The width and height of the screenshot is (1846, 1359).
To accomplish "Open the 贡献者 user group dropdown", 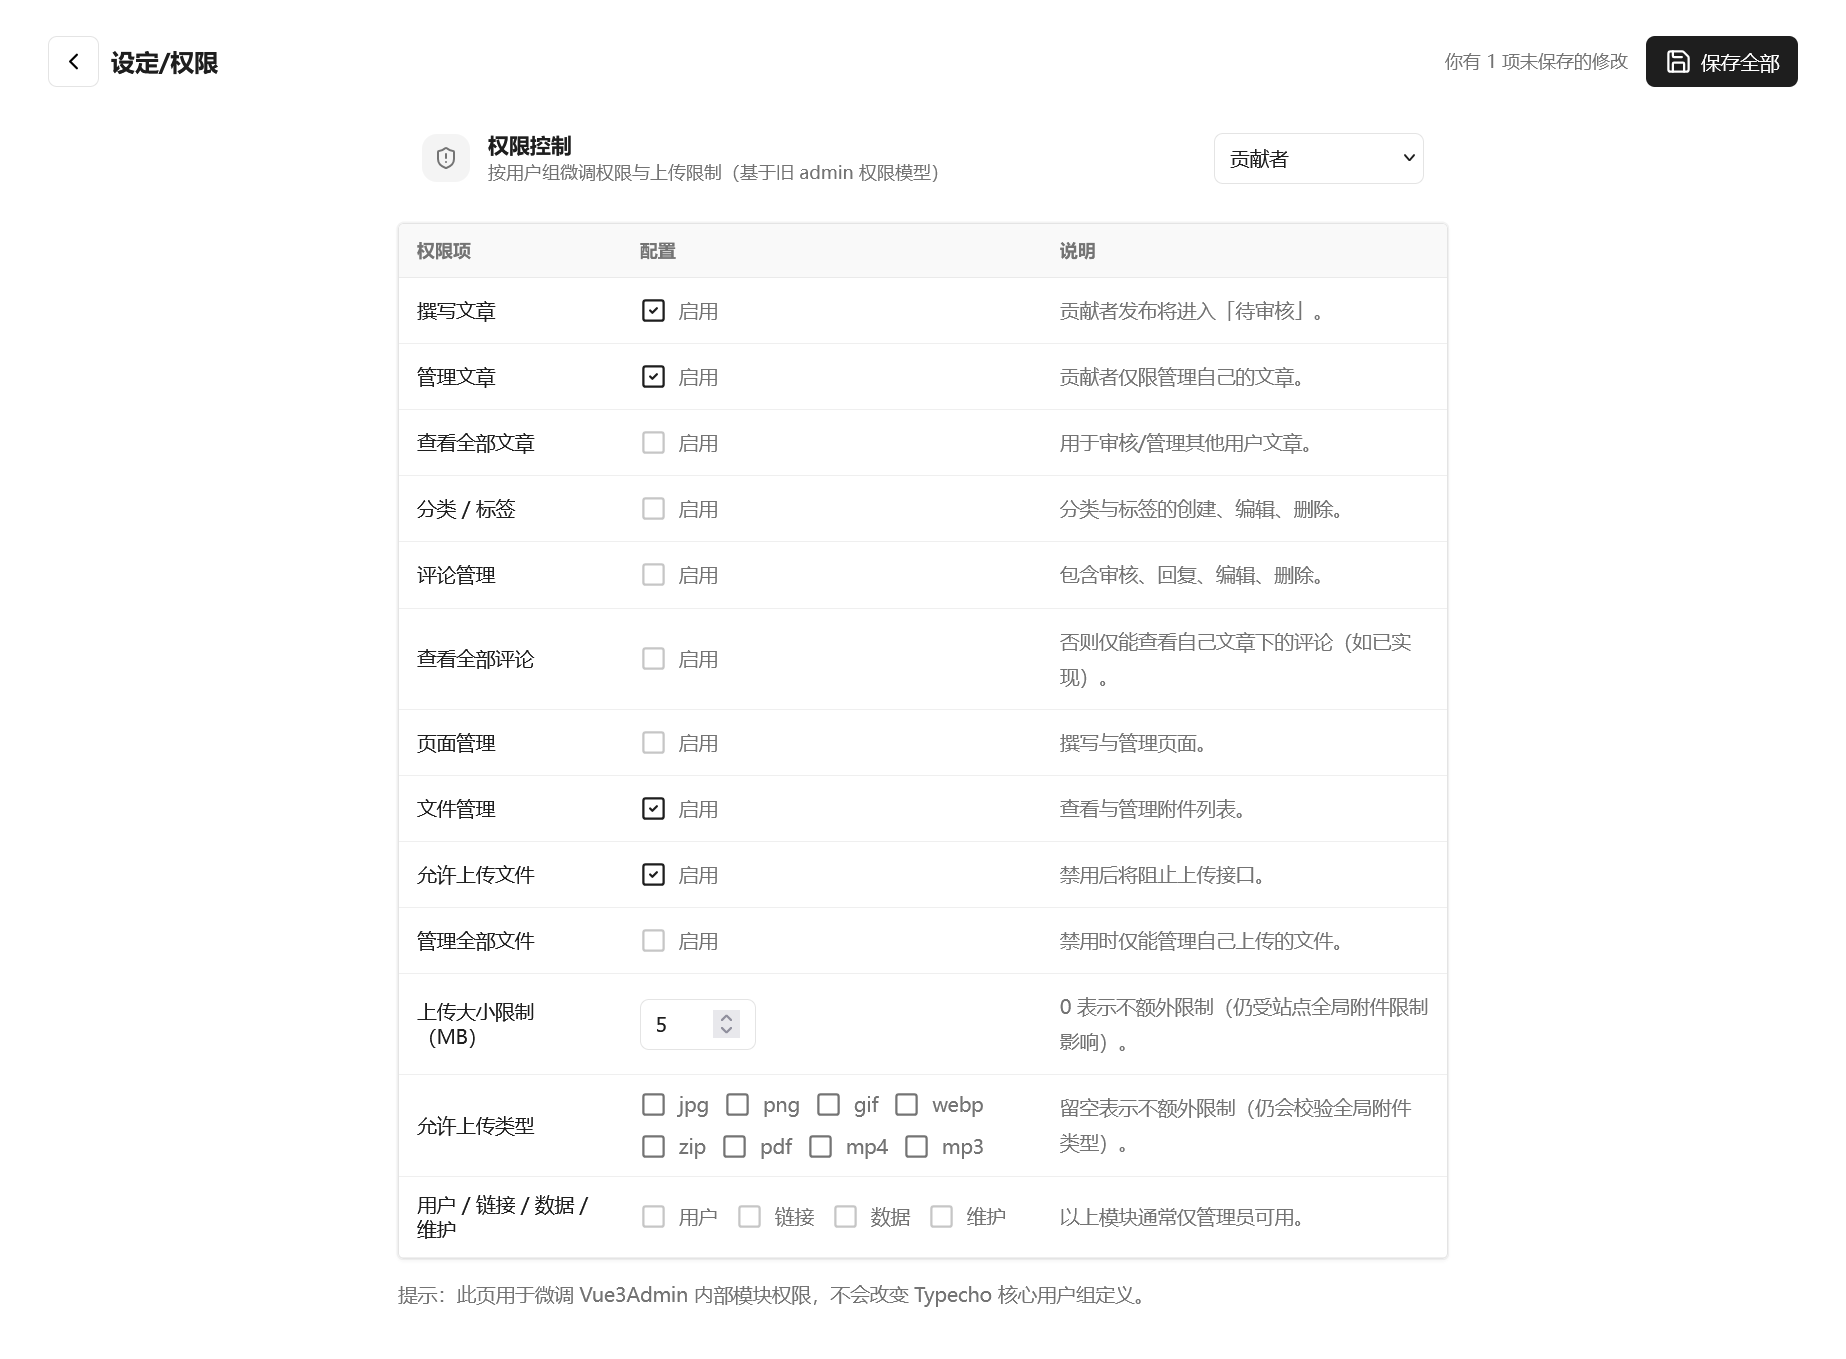I will point(1318,159).
